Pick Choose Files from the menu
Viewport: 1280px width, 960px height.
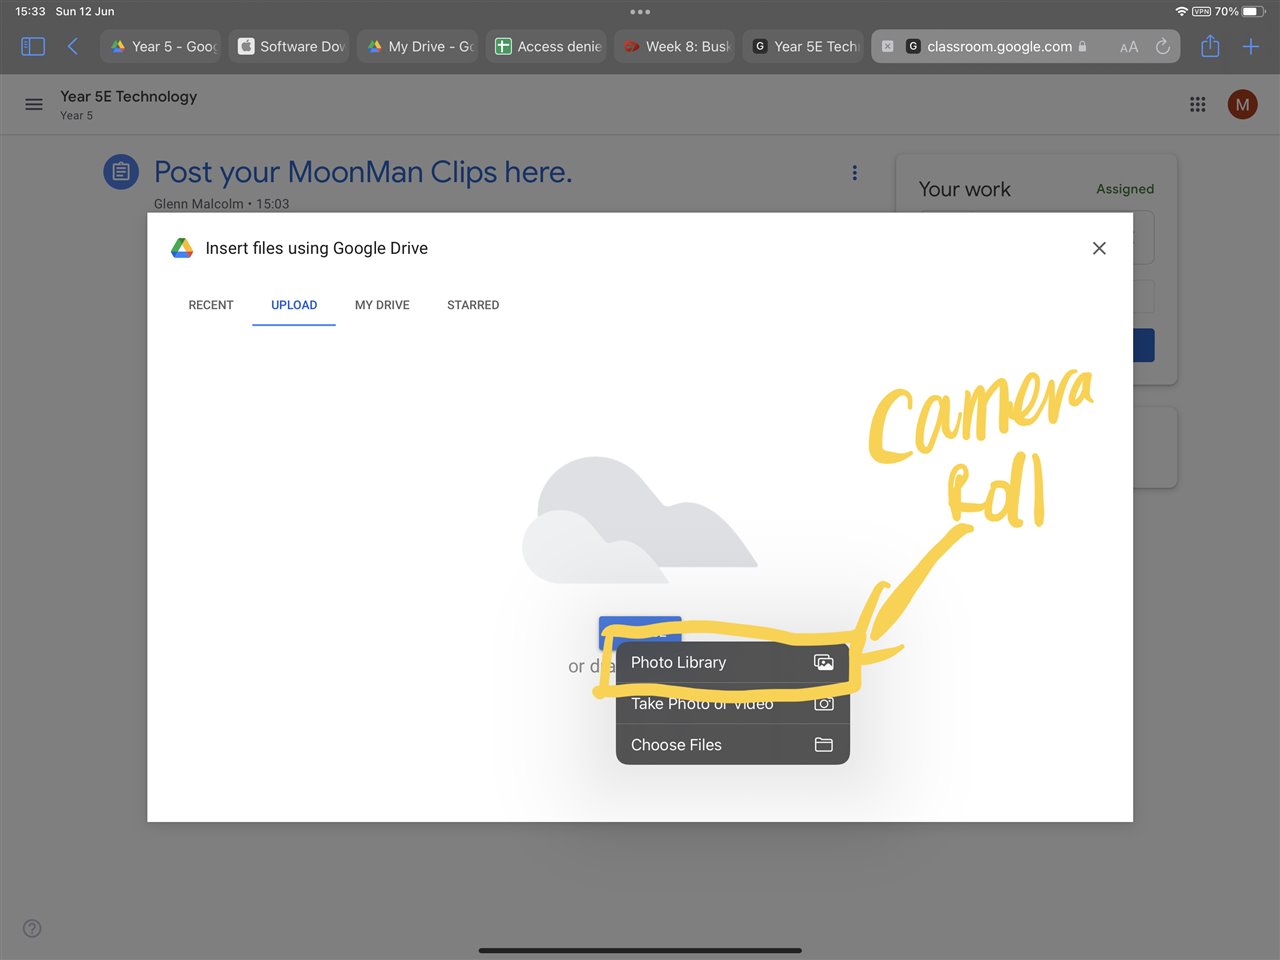(x=732, y=745)
